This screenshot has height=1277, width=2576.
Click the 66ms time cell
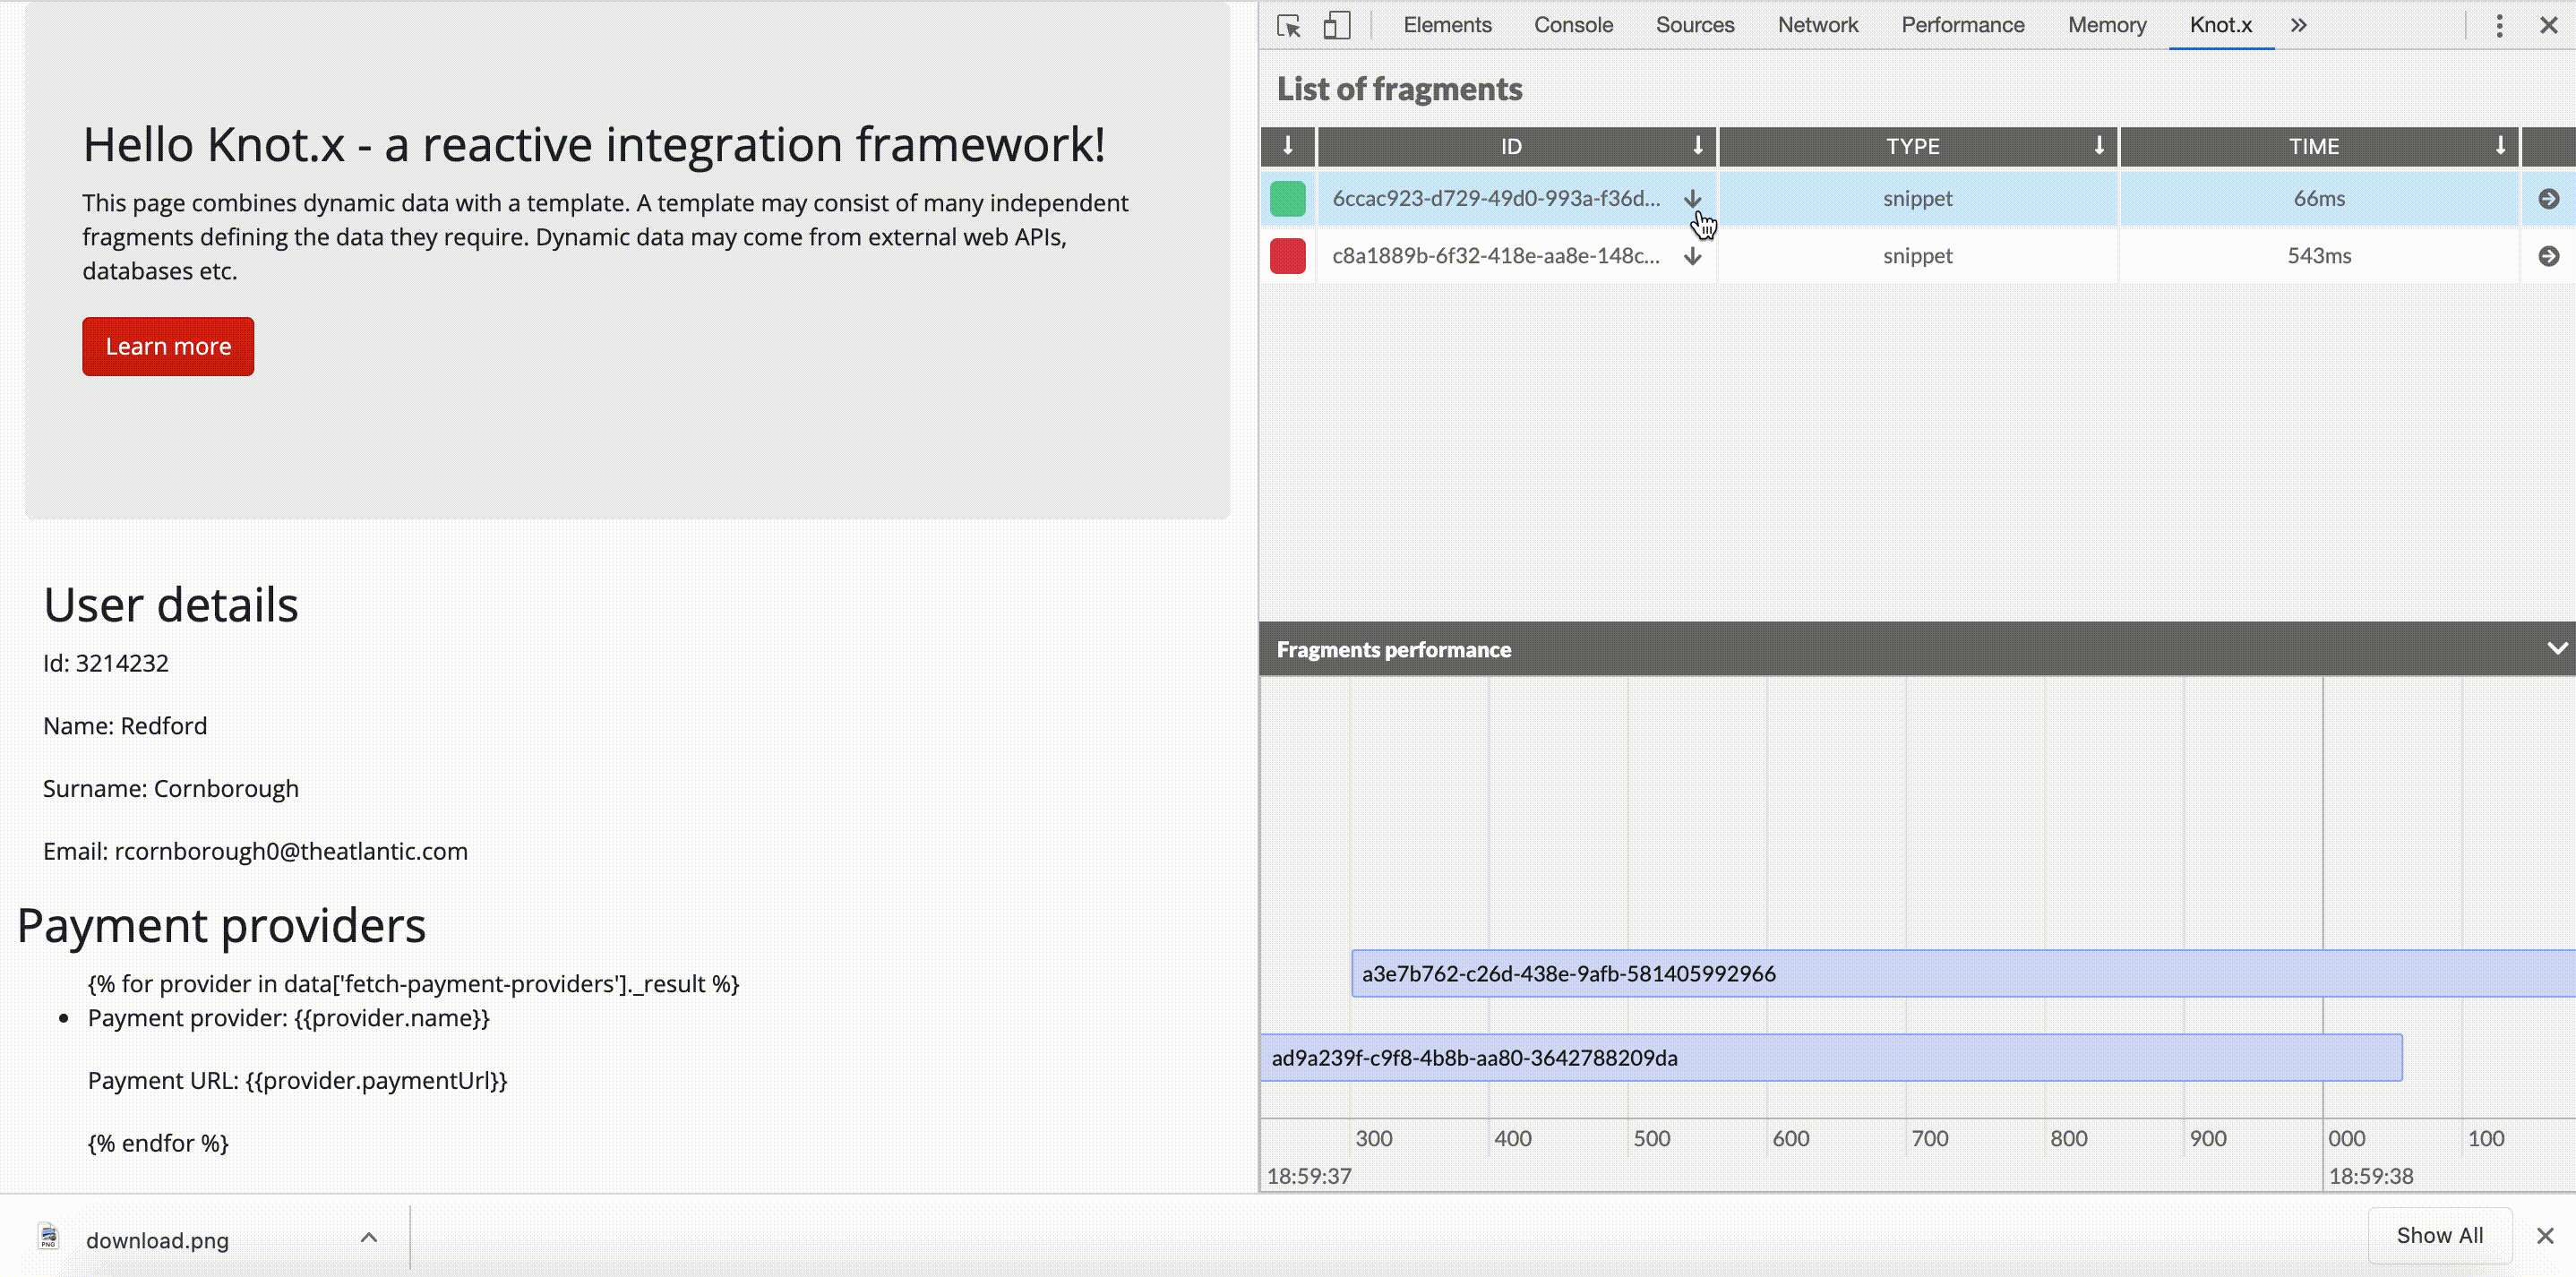coord(2318,198)
